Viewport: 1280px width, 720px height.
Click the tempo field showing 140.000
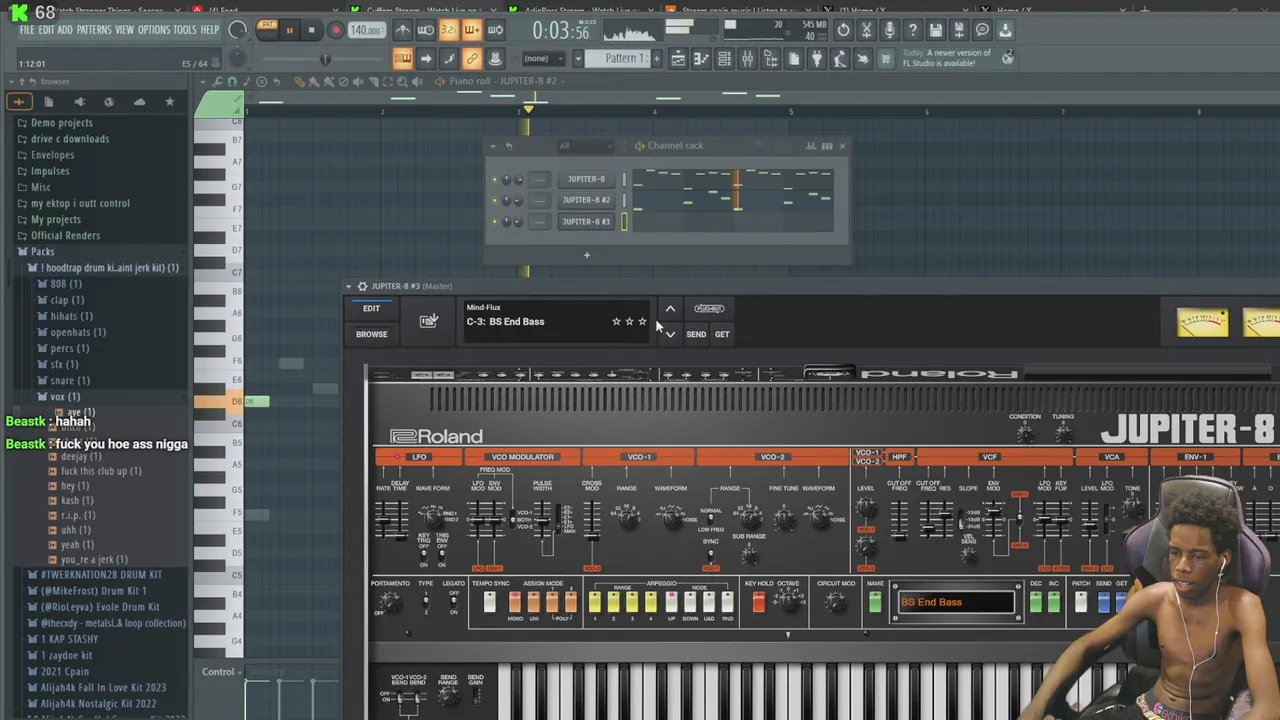(365, 30)
